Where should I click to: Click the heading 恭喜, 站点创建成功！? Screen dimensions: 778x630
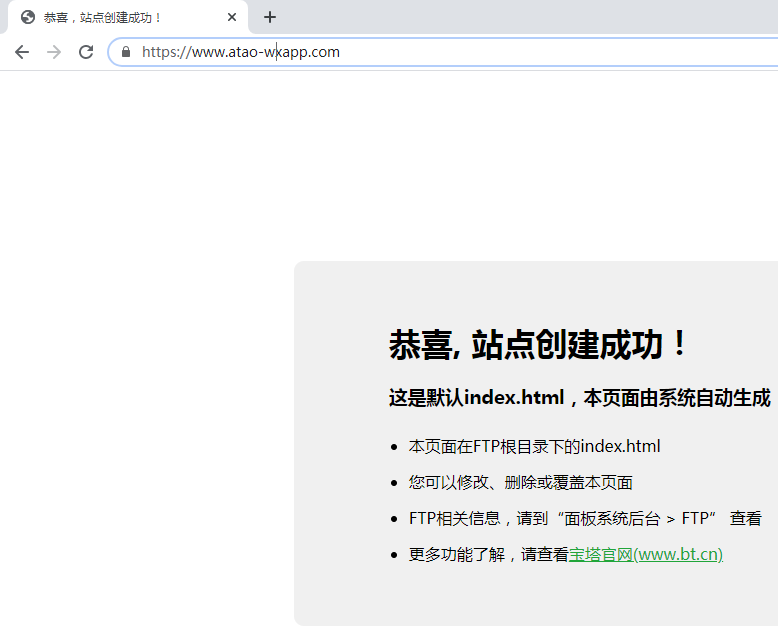pos(538,344)
